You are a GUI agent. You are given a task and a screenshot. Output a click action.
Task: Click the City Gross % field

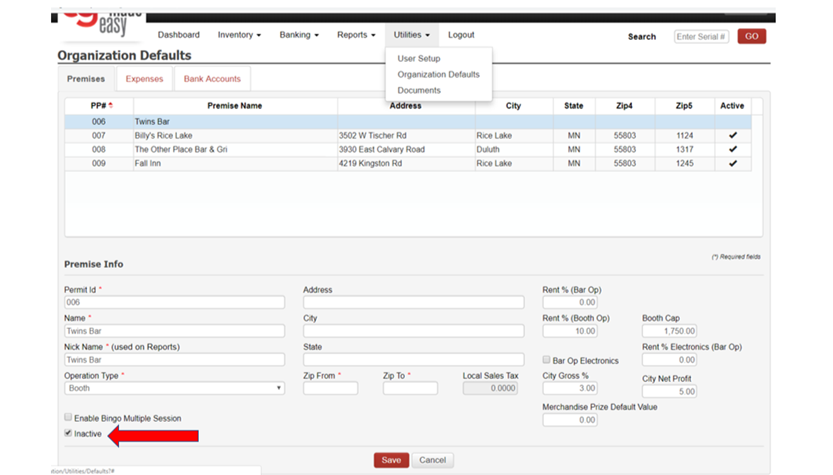coord(570,388)
